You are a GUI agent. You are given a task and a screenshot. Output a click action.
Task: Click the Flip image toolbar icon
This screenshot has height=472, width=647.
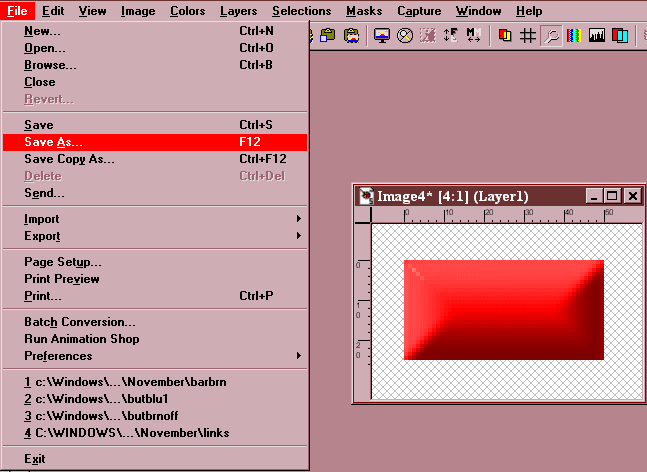tap(451, 35)
